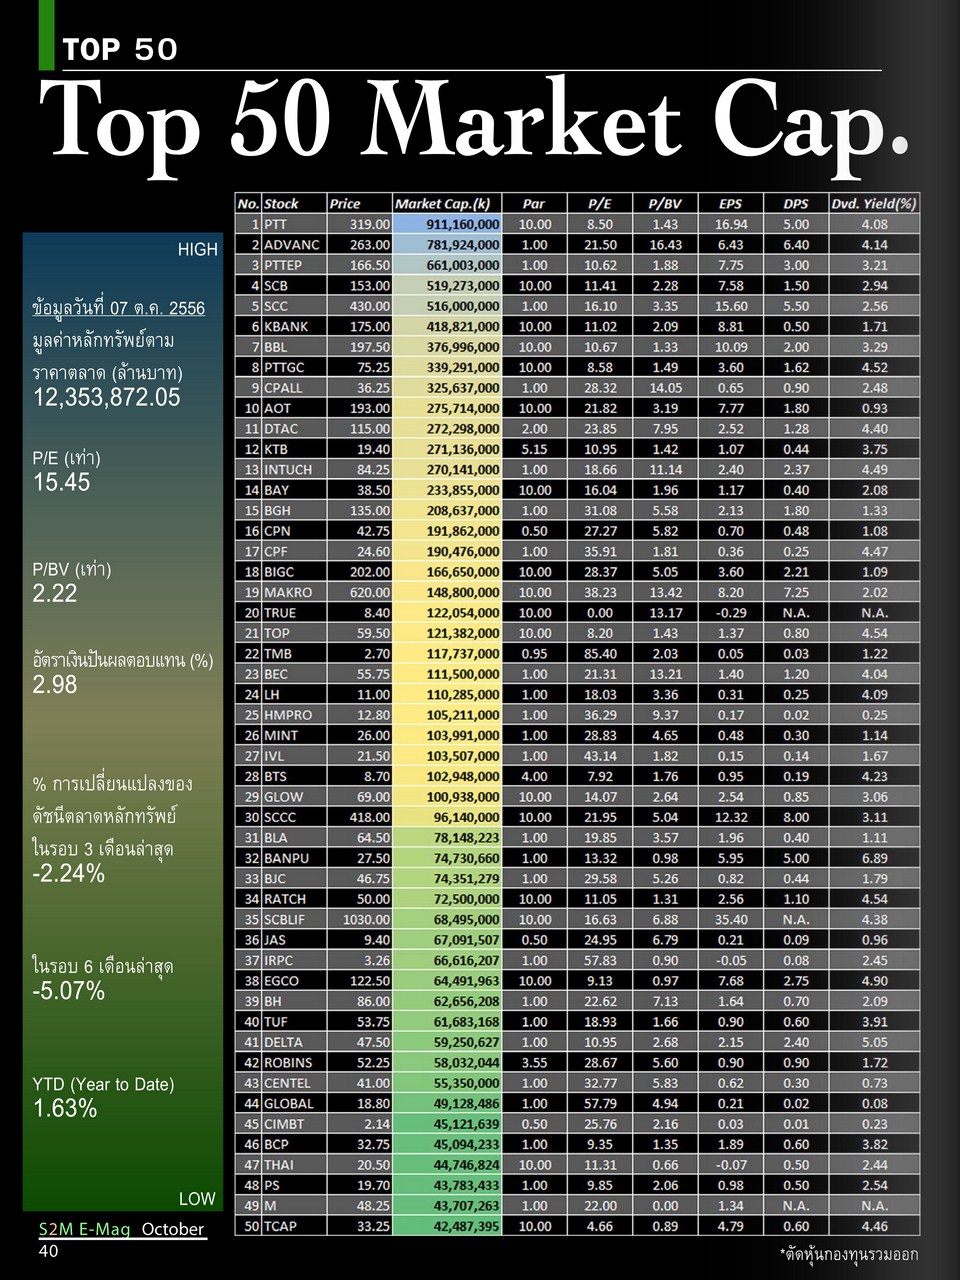Click PTT's market cap value 911,160,000
This screenshot has height=1280, width=960.
tap(447, 224)
